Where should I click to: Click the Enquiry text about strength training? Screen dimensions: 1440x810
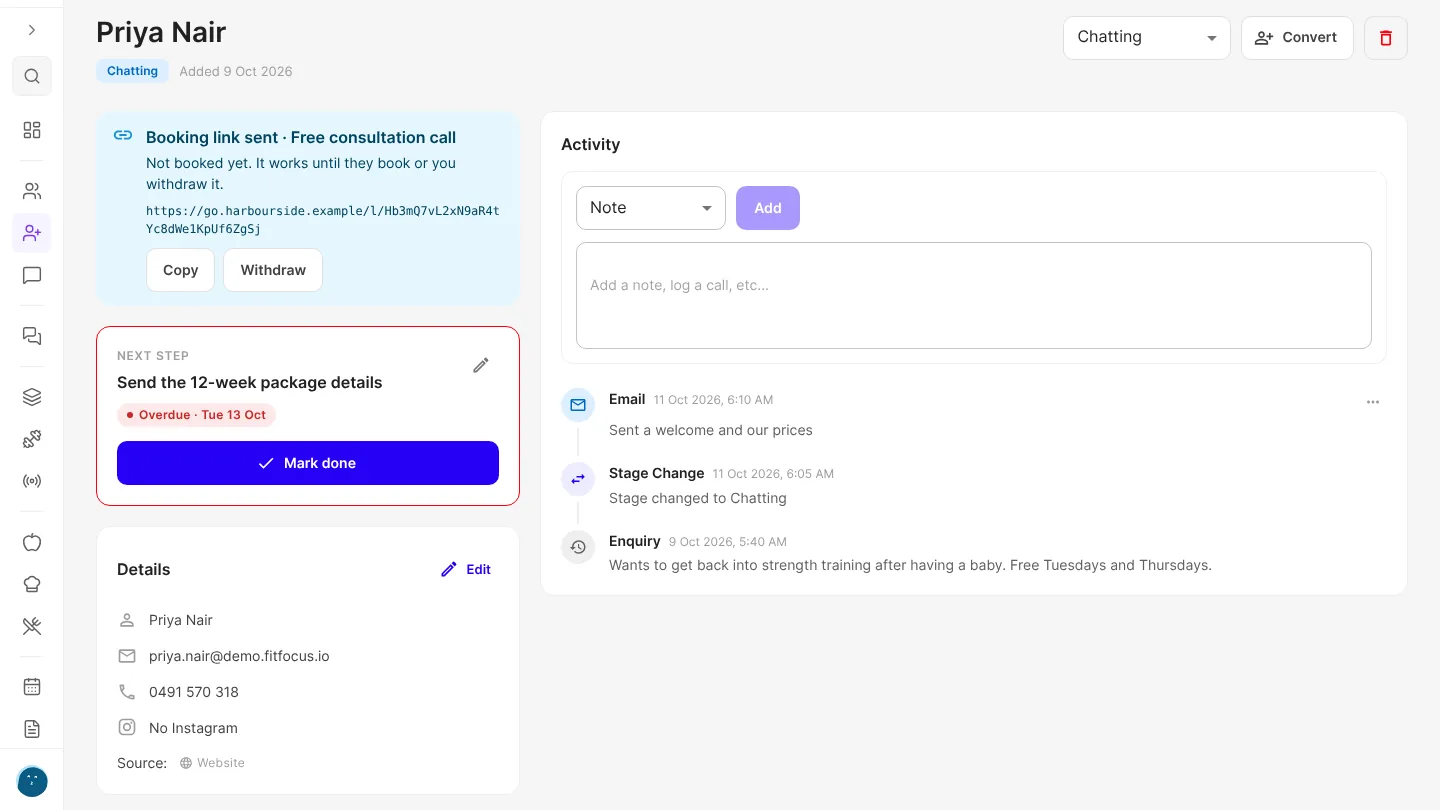[x=910, y=565]
